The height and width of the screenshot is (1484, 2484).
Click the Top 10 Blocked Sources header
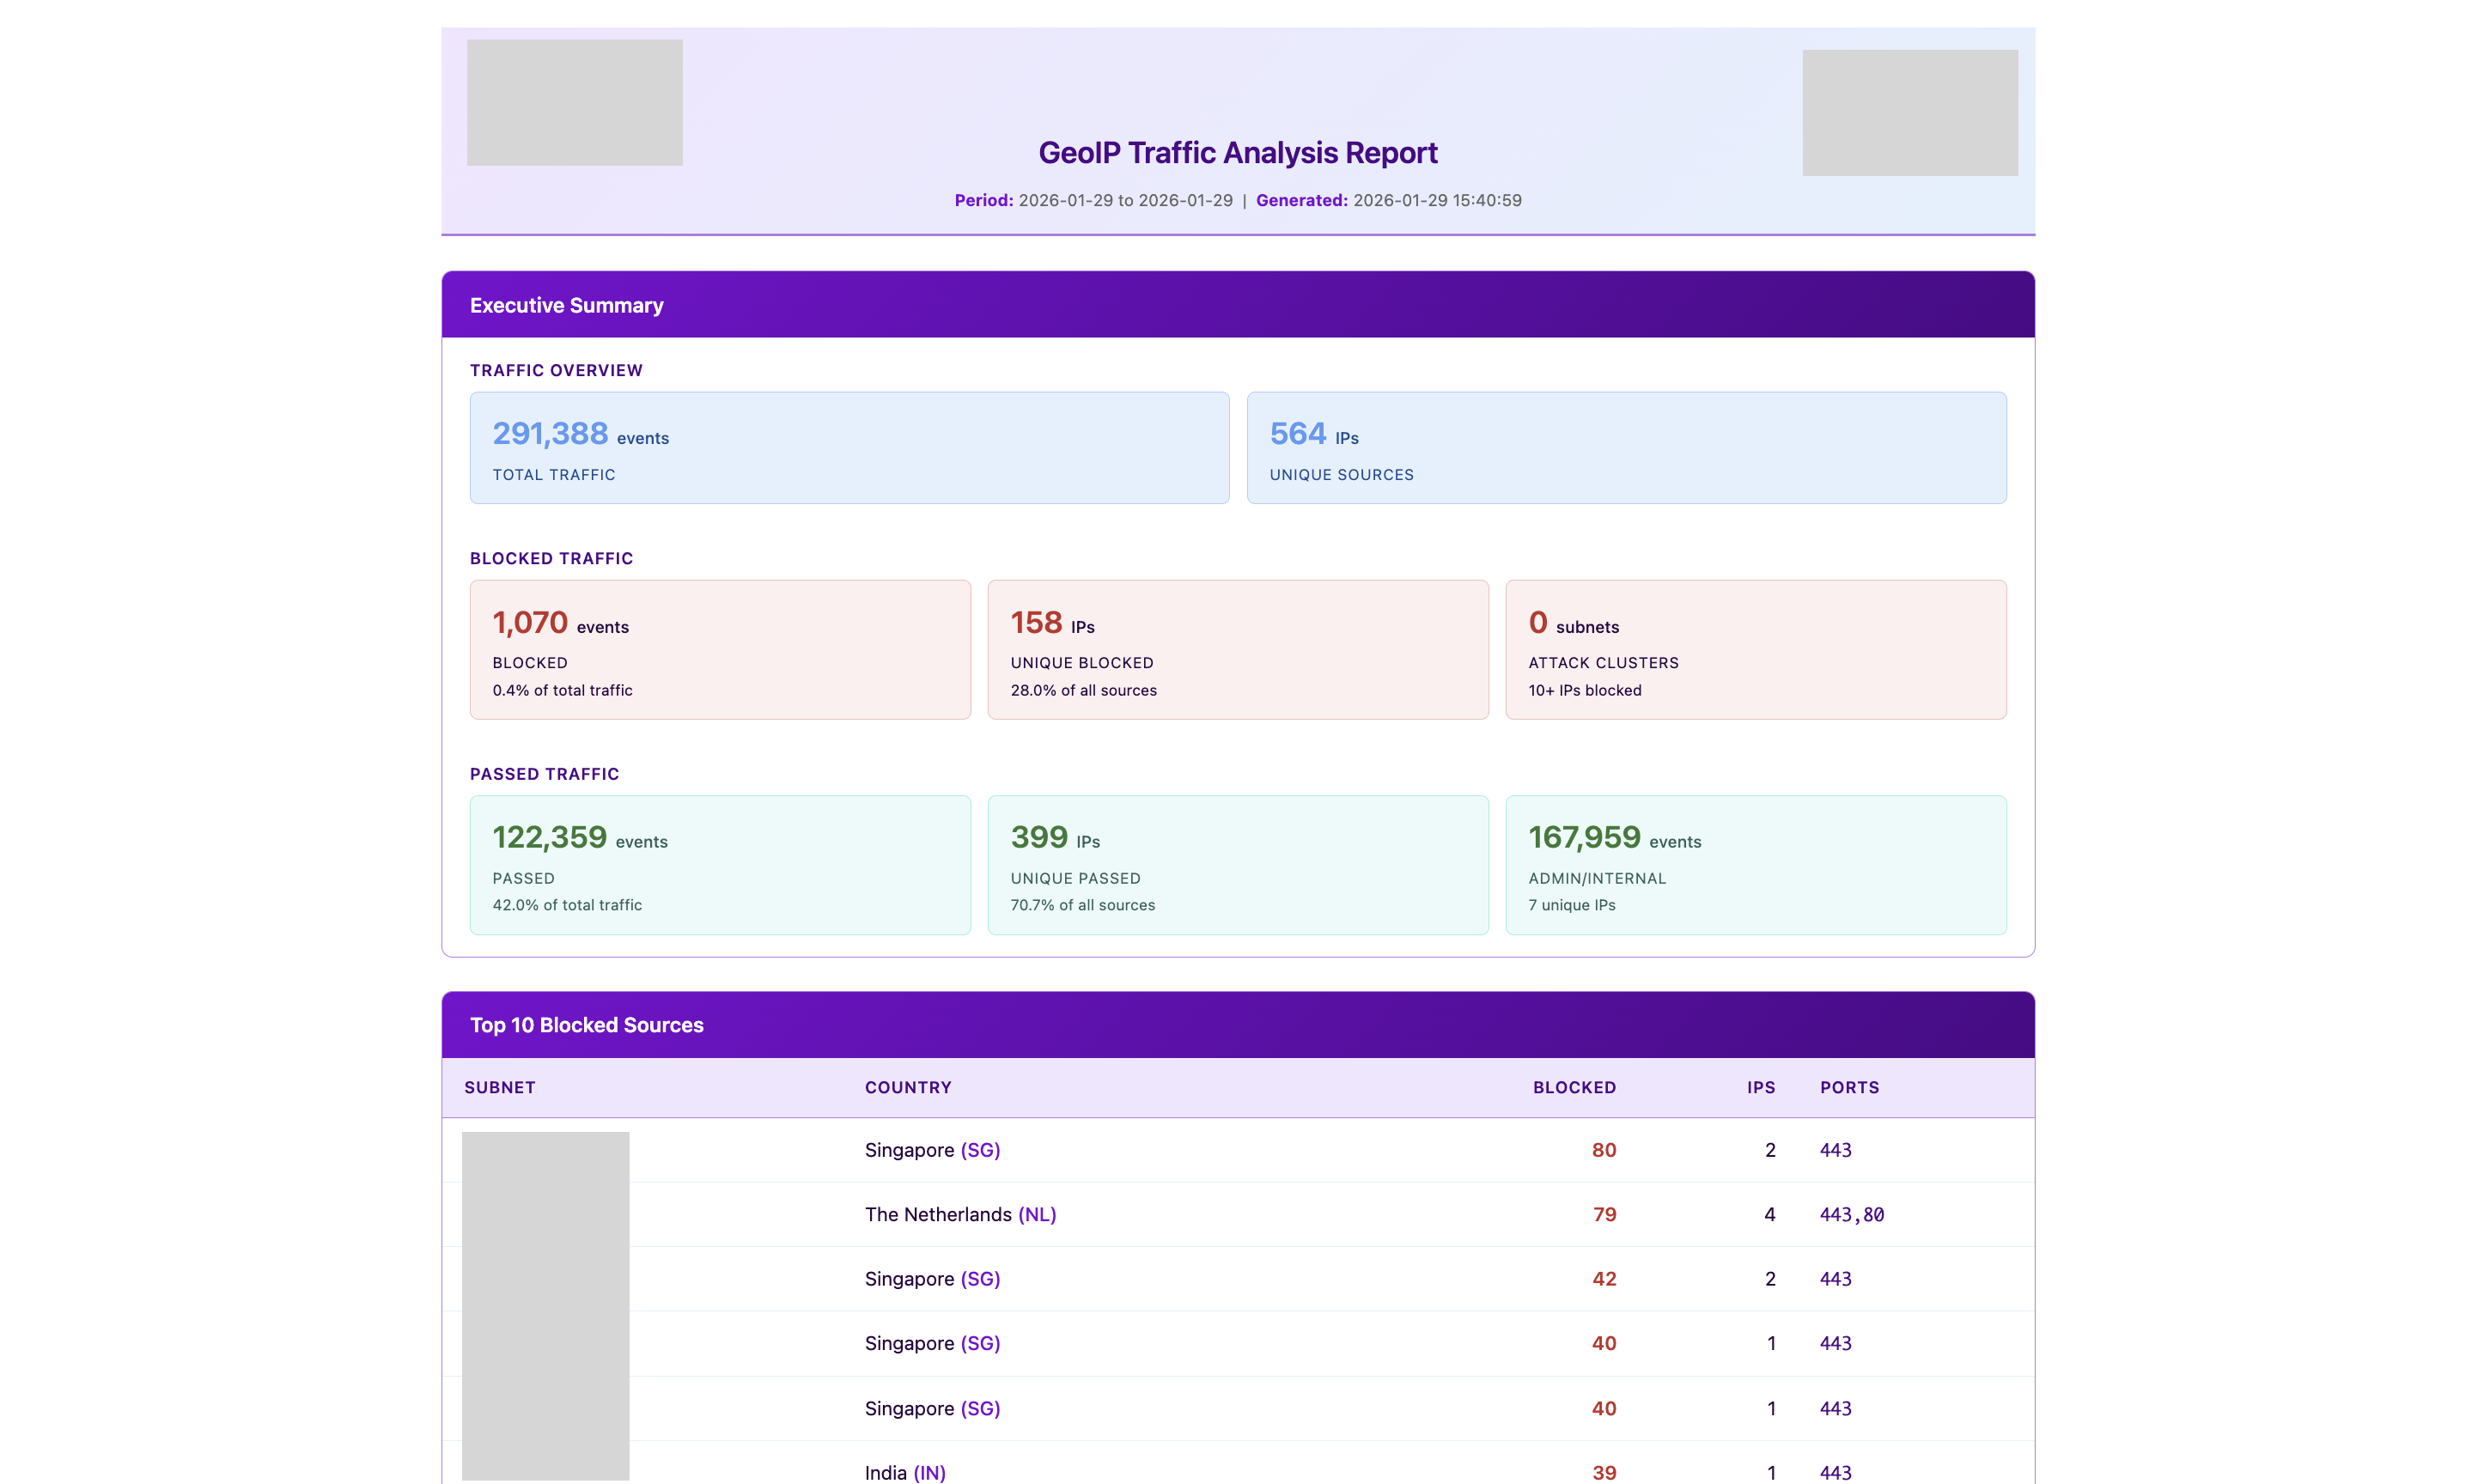click(x=587, y=1025)
